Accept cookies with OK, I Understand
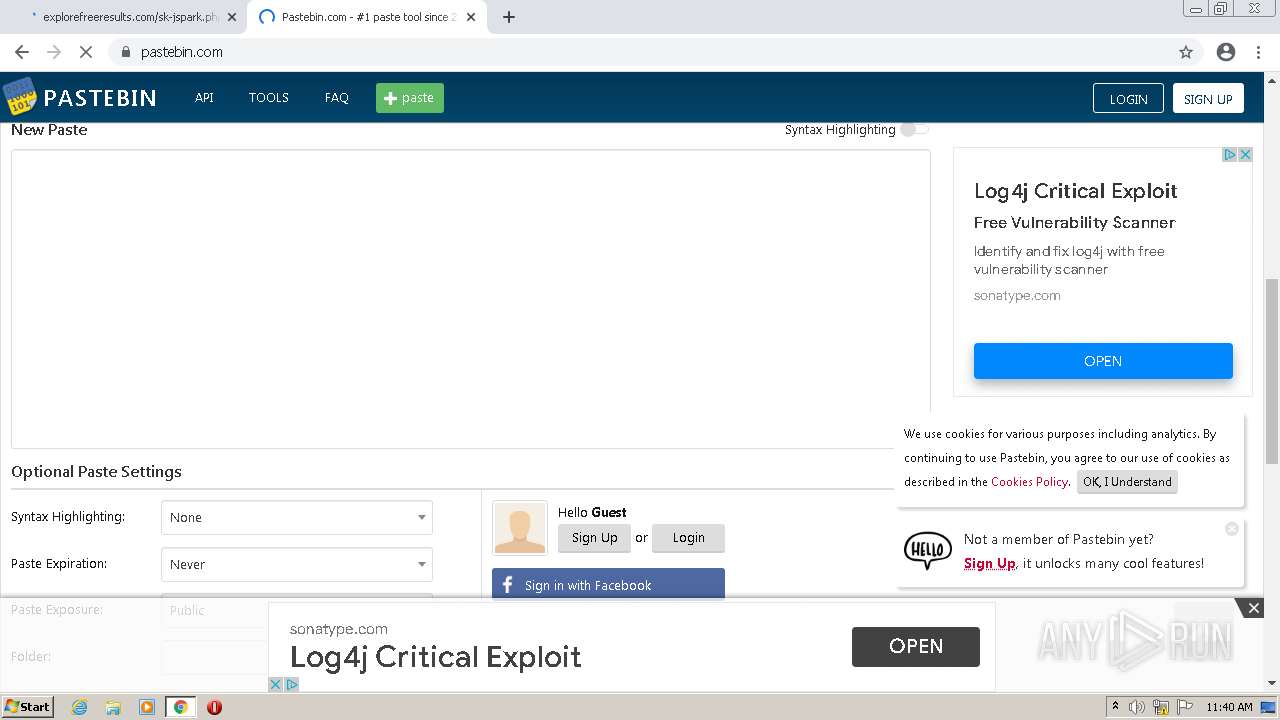The image size is (1280, 720). [x=1127, y=482]
